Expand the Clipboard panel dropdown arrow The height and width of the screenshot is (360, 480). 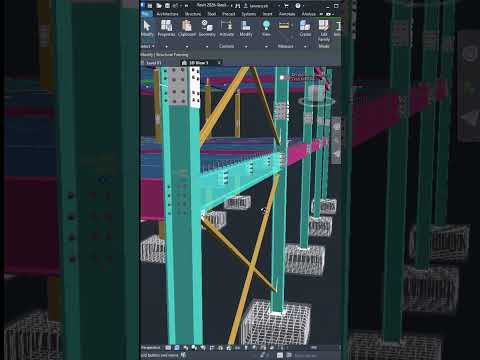(x=187, y=47)
